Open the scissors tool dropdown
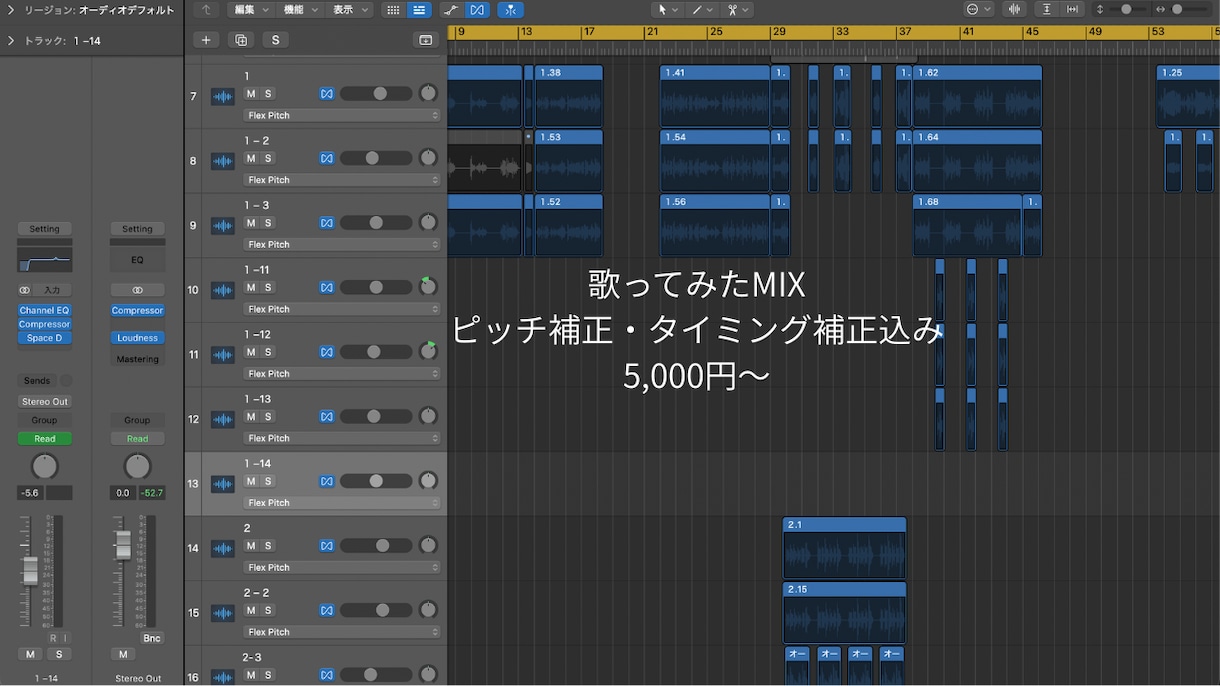This screenshot has width=1220, height=686. [738, 10]
